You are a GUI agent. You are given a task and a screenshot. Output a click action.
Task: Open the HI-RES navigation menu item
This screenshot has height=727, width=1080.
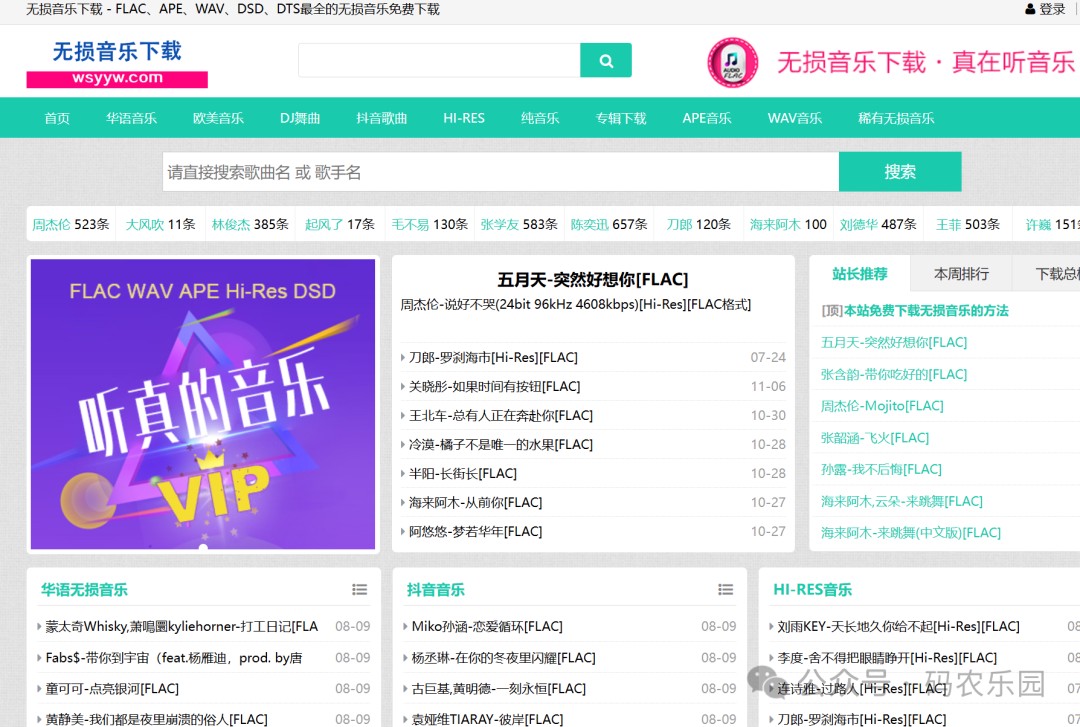[464, 118]
